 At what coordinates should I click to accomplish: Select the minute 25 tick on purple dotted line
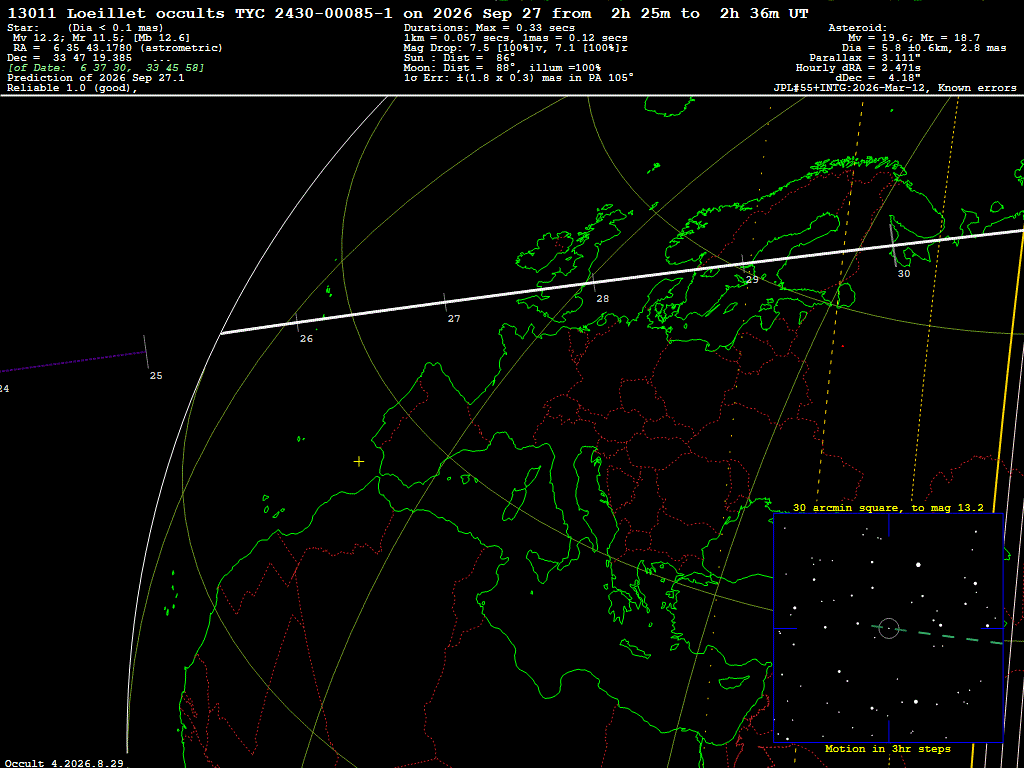[x=146, y=352]
